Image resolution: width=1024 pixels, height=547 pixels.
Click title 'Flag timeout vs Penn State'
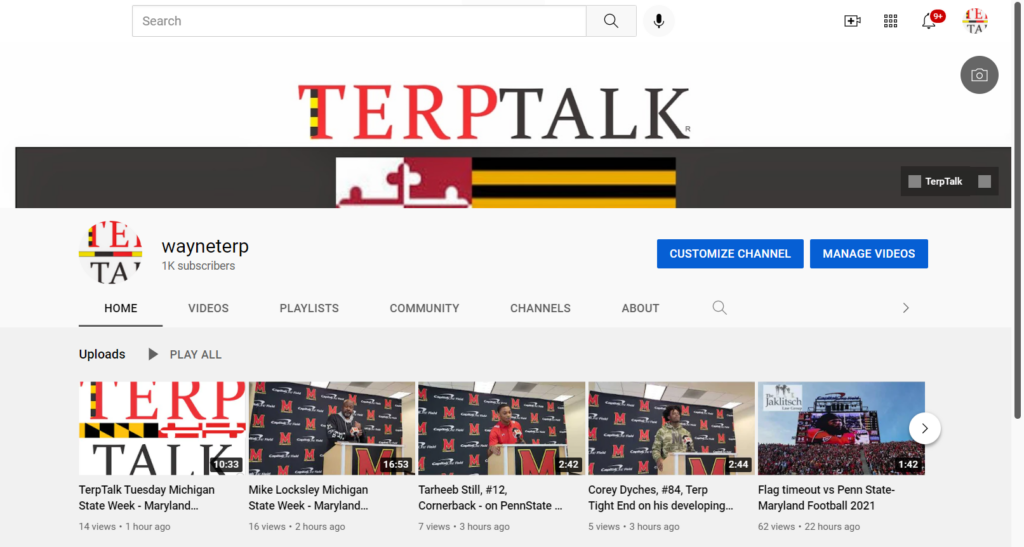(x=826, y=497)
